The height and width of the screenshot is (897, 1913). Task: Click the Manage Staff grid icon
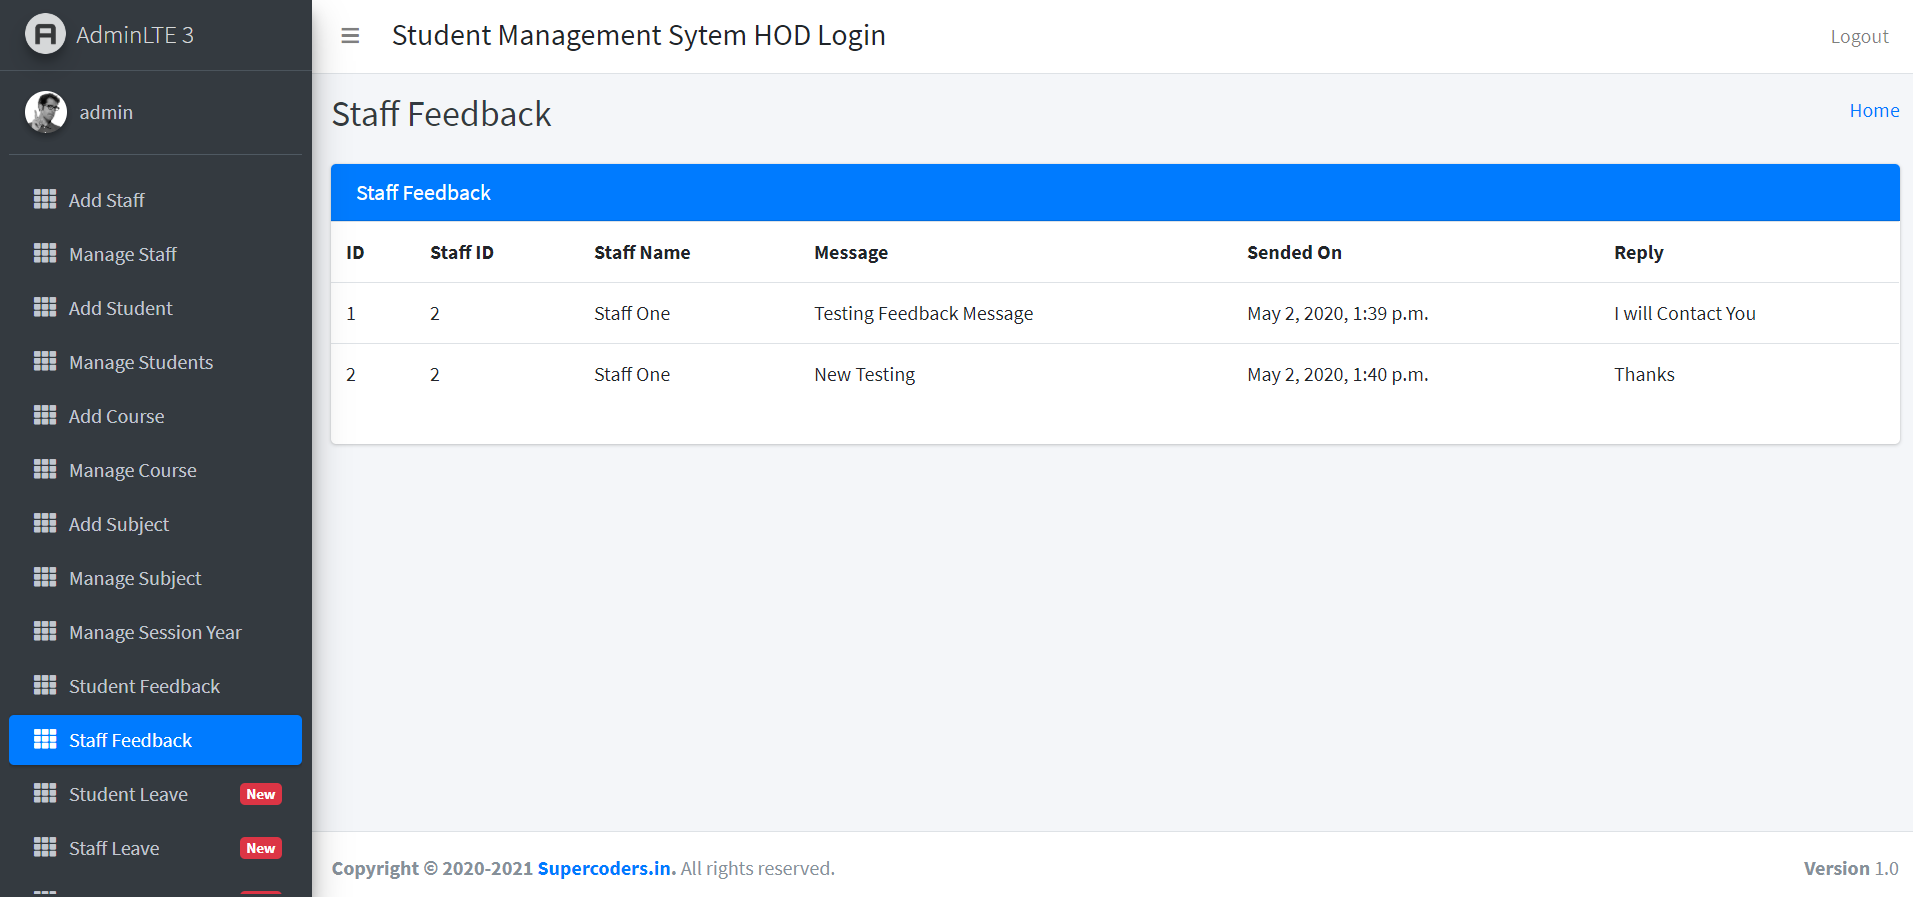click(45, 253)
